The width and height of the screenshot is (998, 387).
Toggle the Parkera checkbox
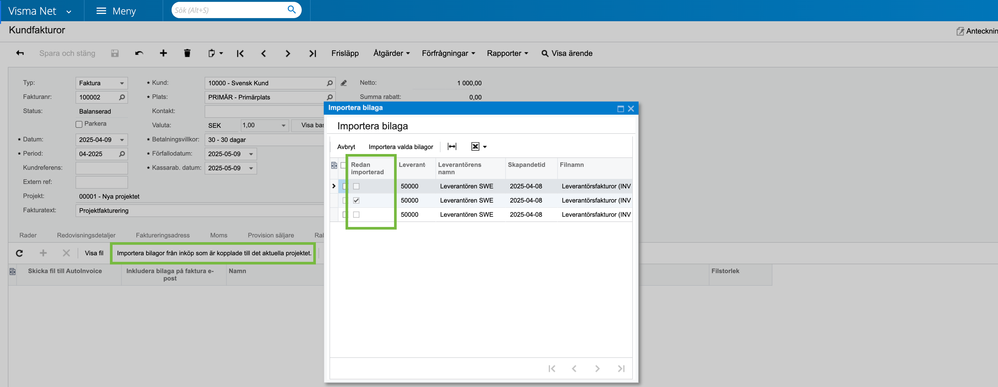pos(79,124)
